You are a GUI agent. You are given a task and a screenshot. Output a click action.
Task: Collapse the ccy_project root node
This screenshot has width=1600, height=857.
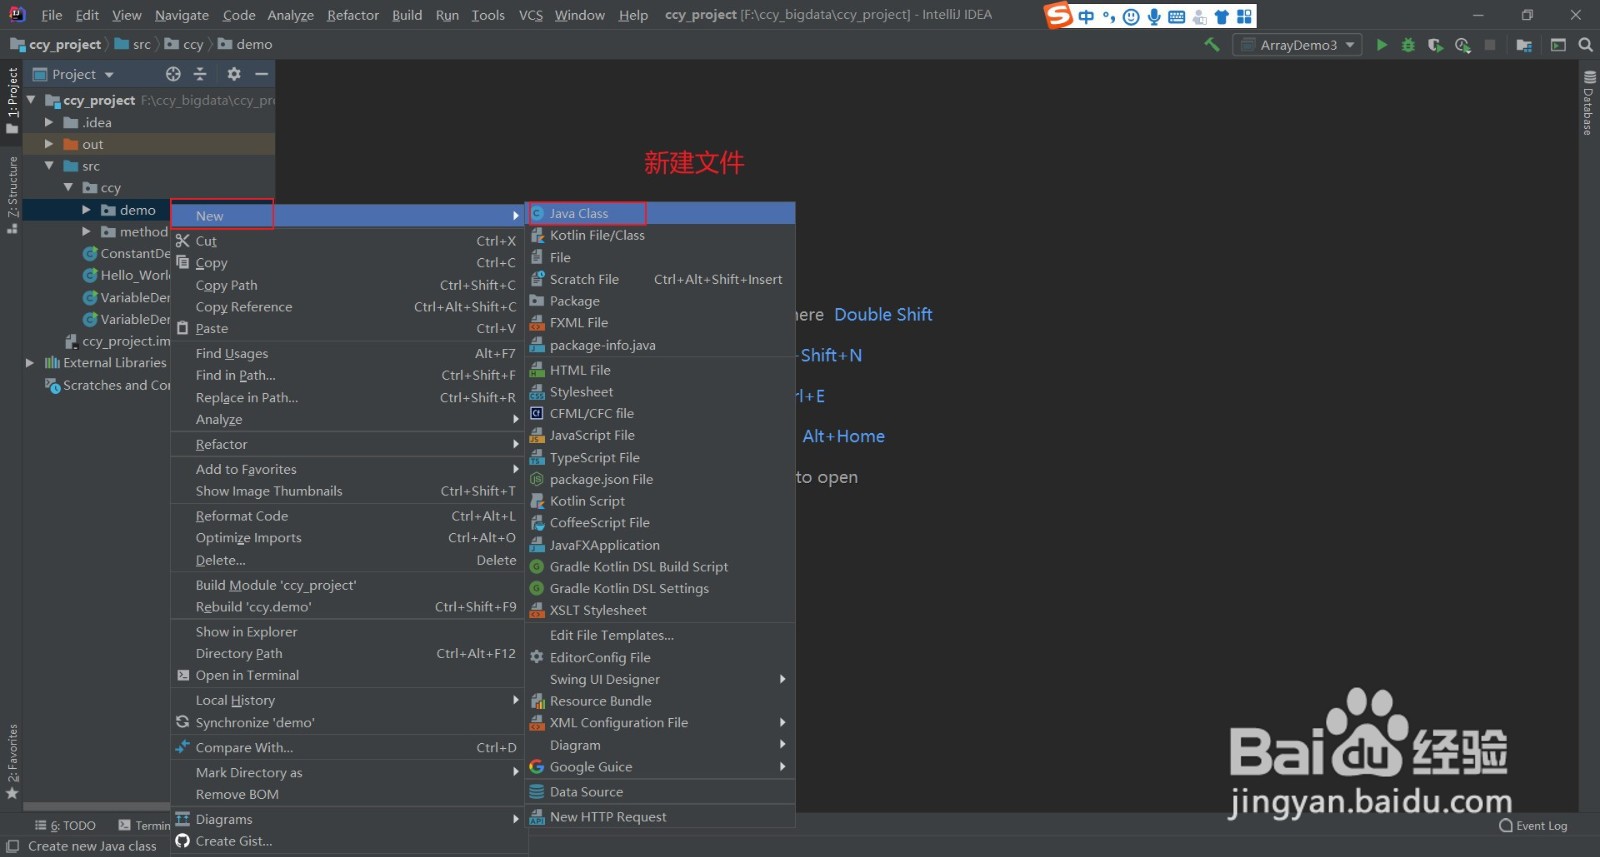(x=31, y=100)
